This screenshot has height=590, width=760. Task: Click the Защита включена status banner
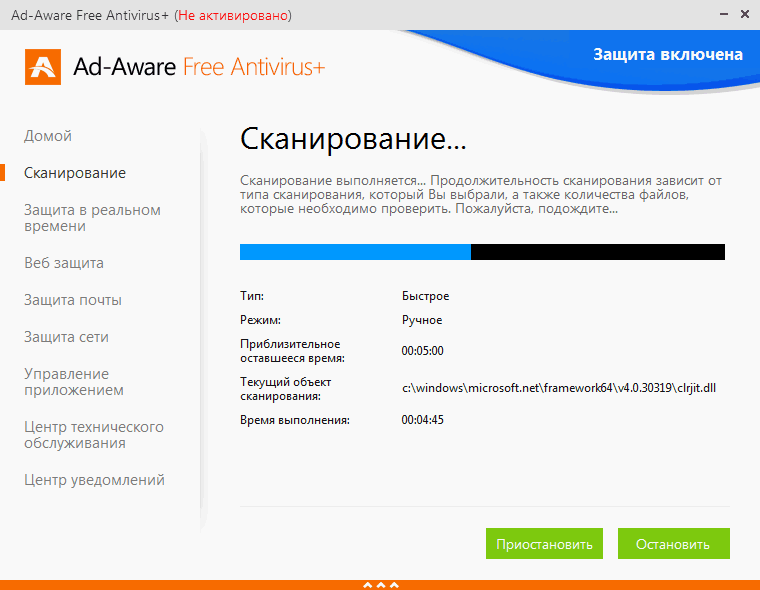[668, 54]
